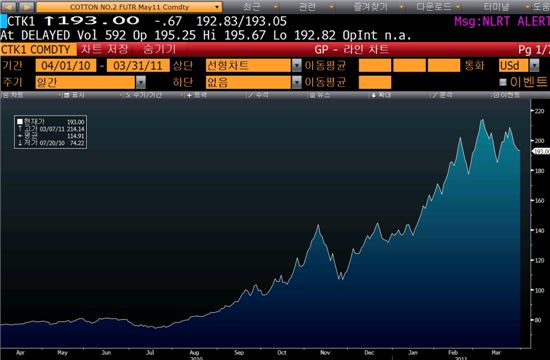Viewport: 550px width, 360px height.
Task: Click the first upper moving average field
Action: click(x=375, y=66)
